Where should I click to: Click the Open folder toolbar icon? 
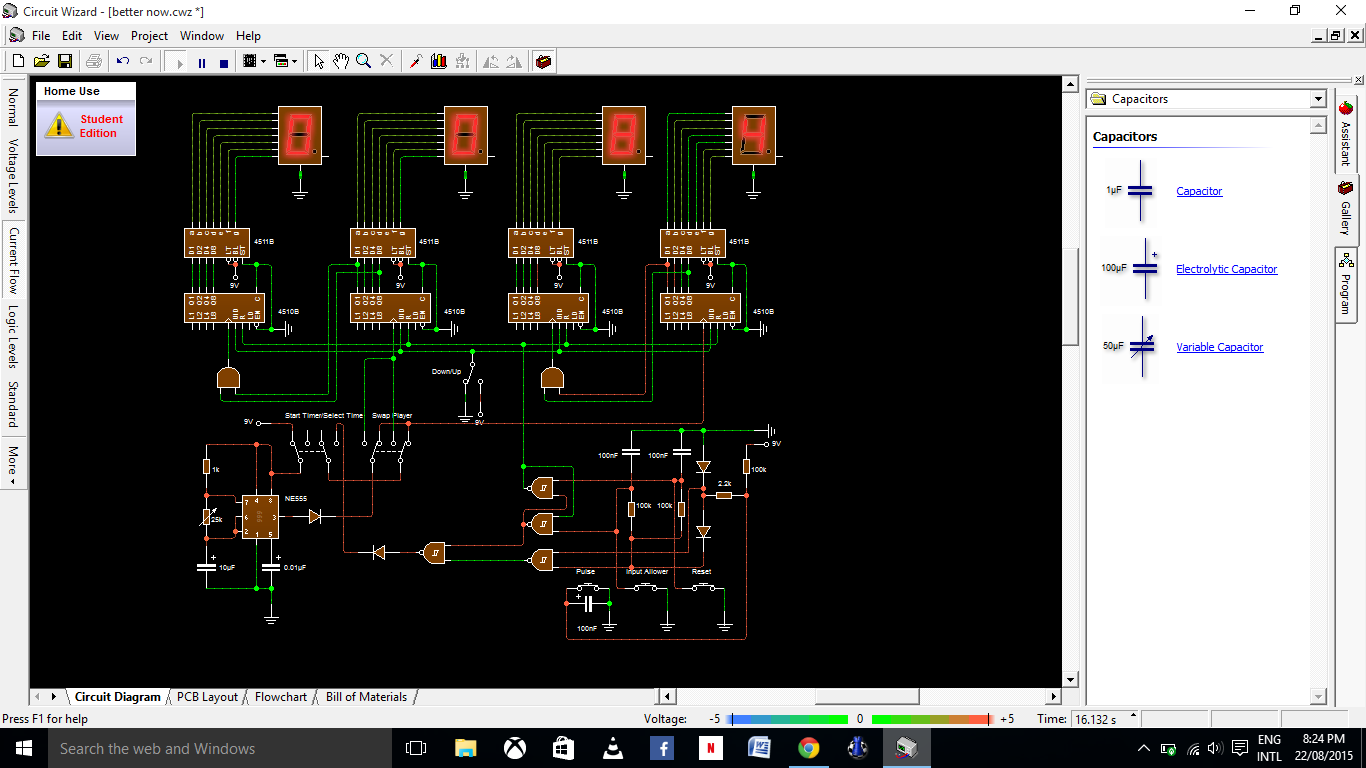pyautogui.click(x=41, y=61)
